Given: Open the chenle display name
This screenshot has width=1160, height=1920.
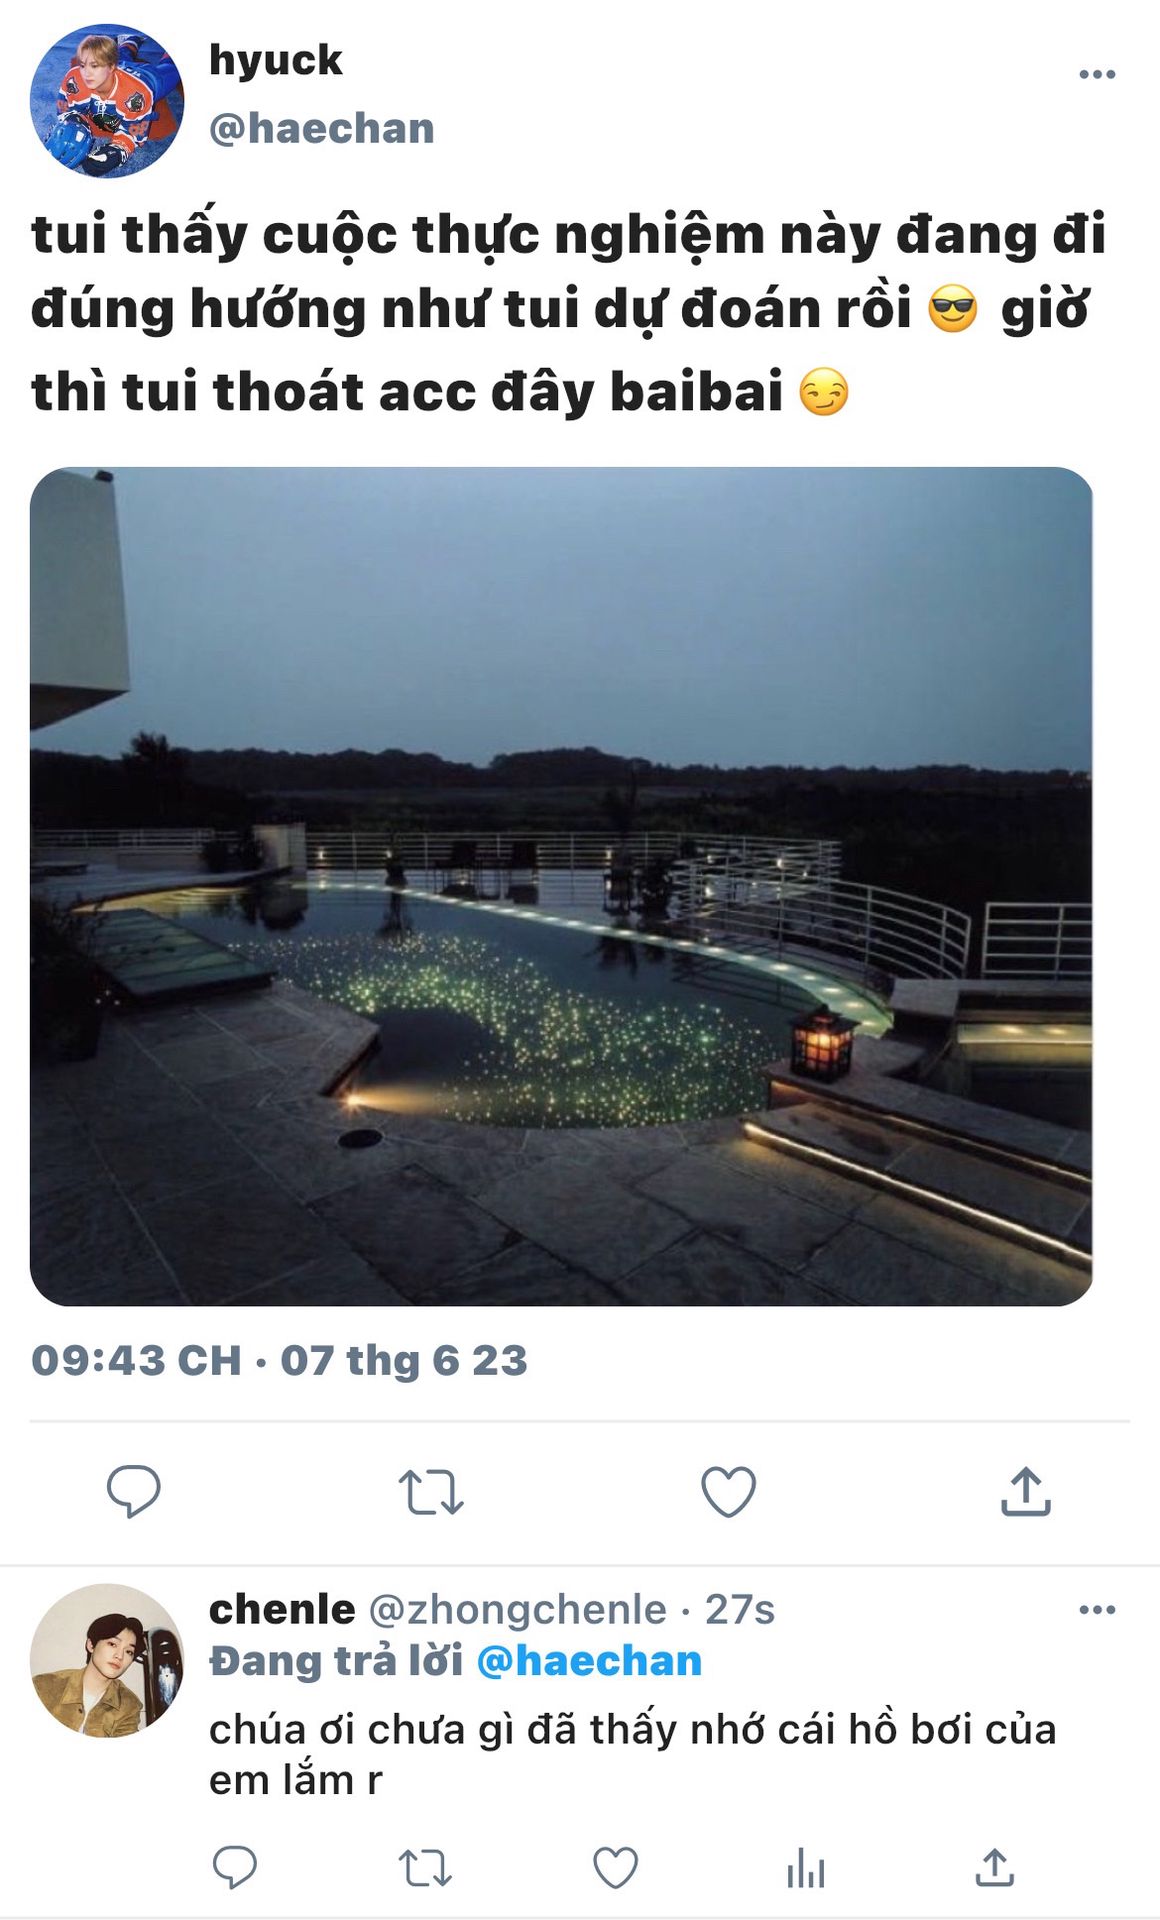Looking at the screenshot, I should point(282,1609).
